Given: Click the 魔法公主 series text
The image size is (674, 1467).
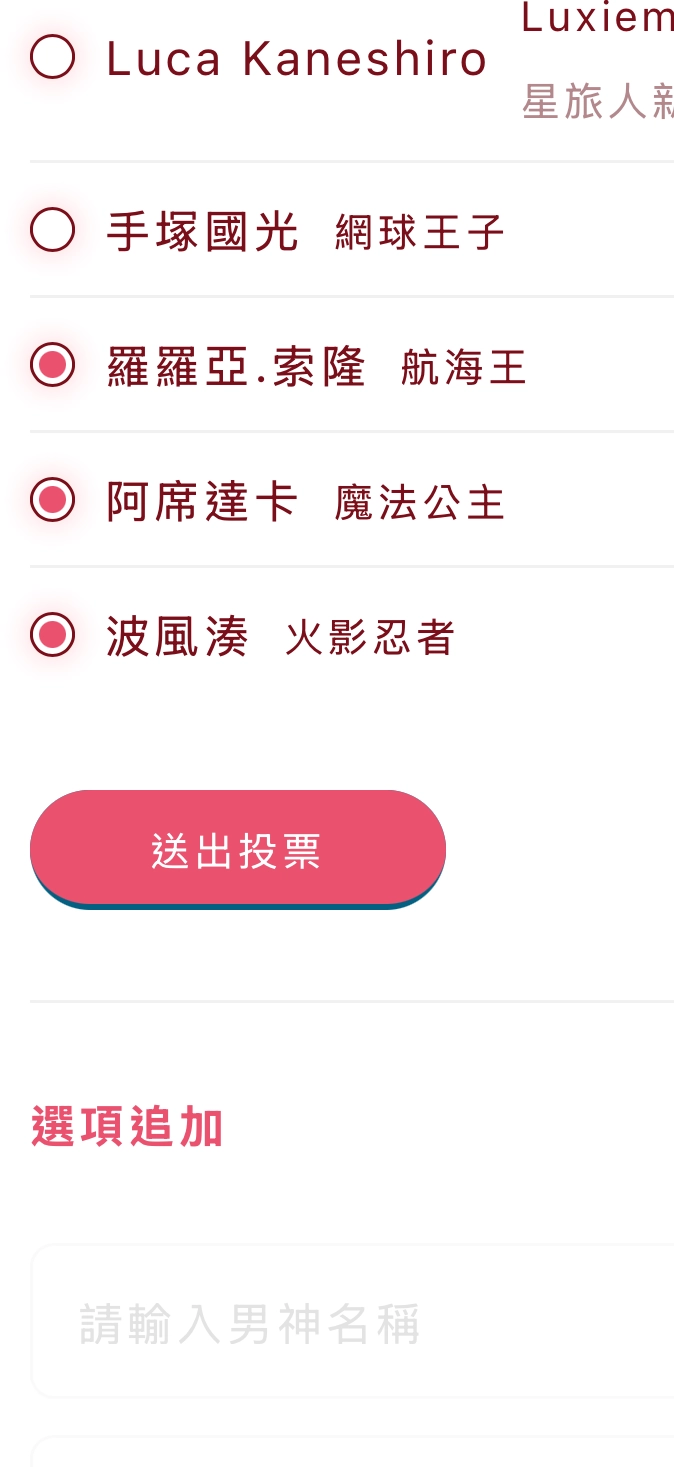Looking at the screenshot, I should 419,503.
